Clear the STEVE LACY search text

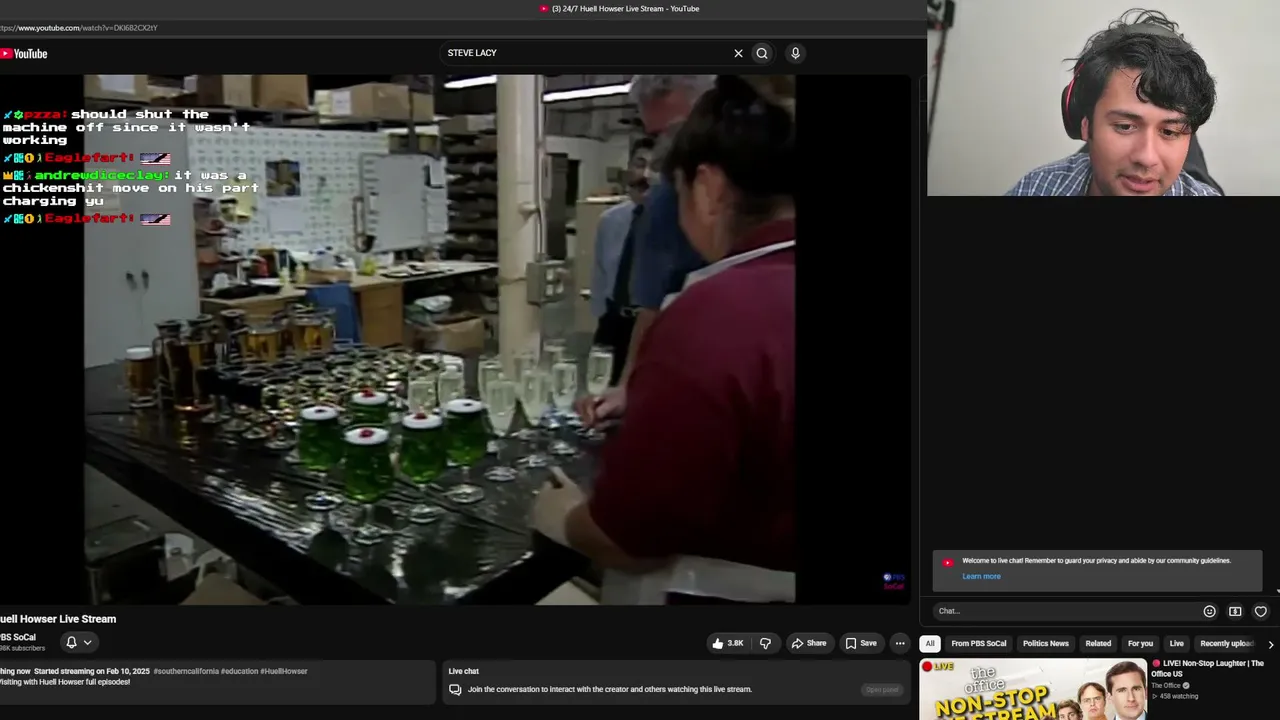tap(738, 53)
